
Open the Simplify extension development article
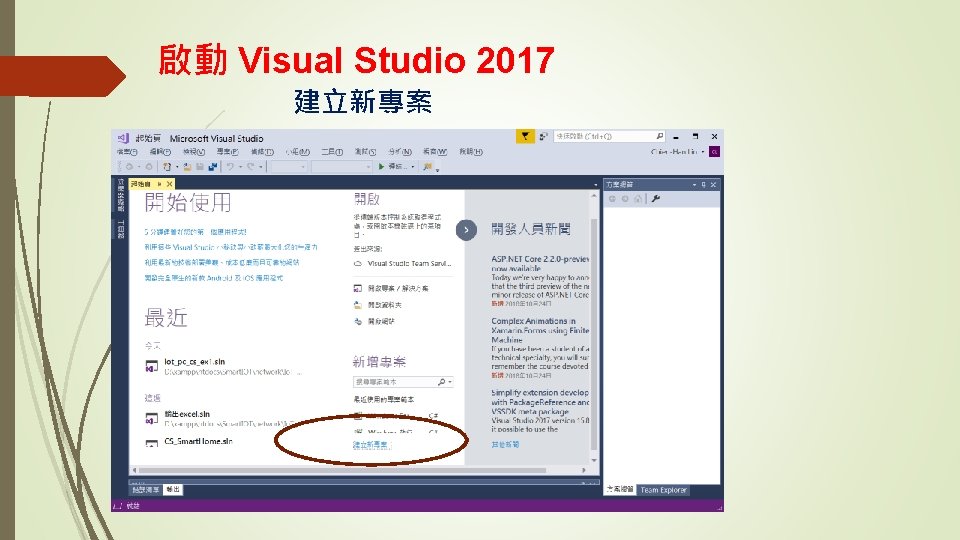point(540,402)
